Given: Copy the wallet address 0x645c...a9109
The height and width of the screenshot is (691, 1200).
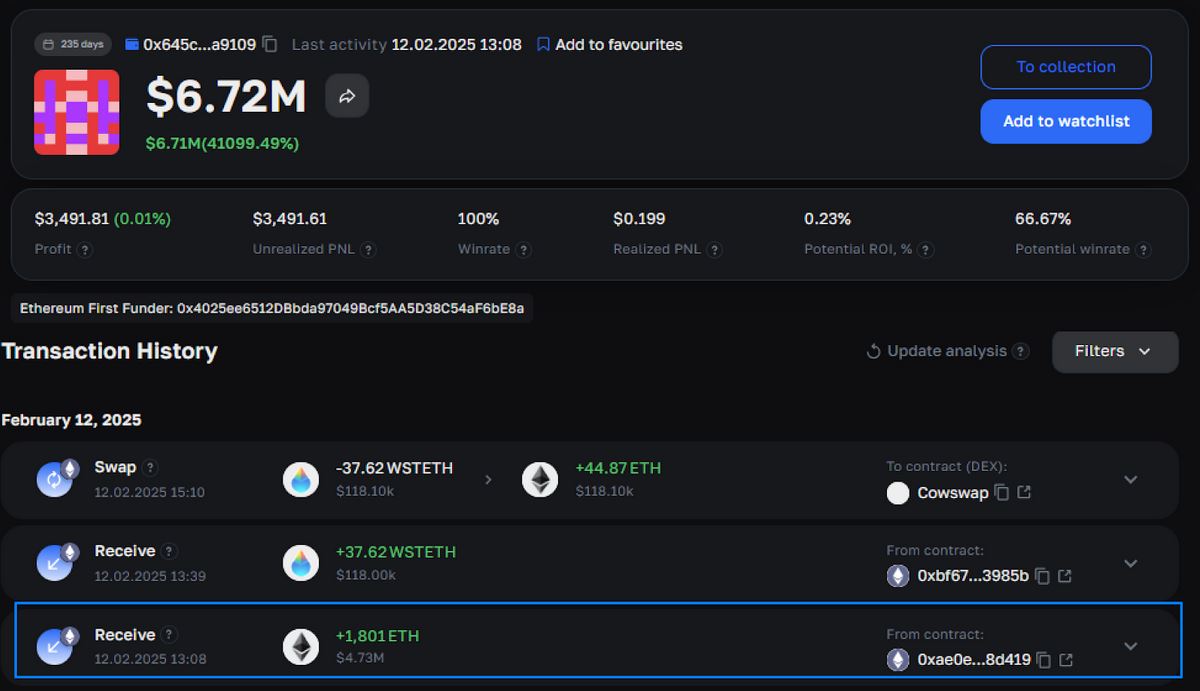Looking at the screenshot, I should pos(270,44).
